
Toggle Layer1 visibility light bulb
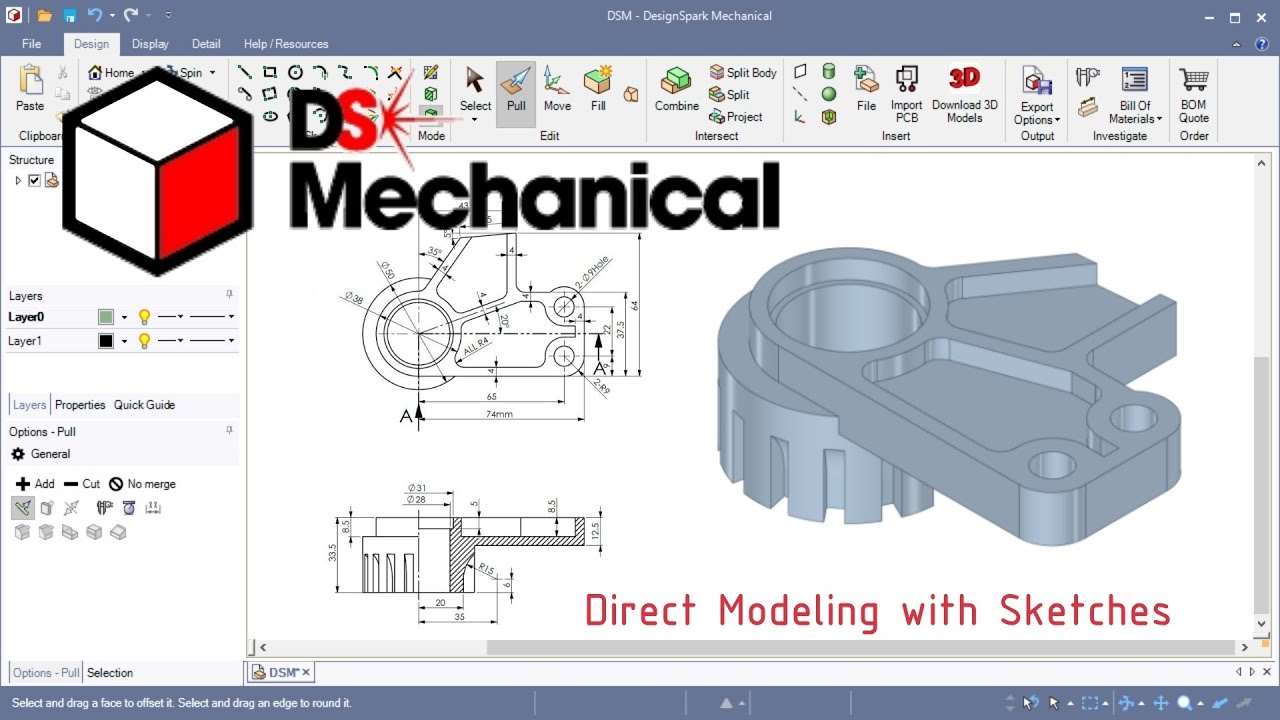point(144,341)
